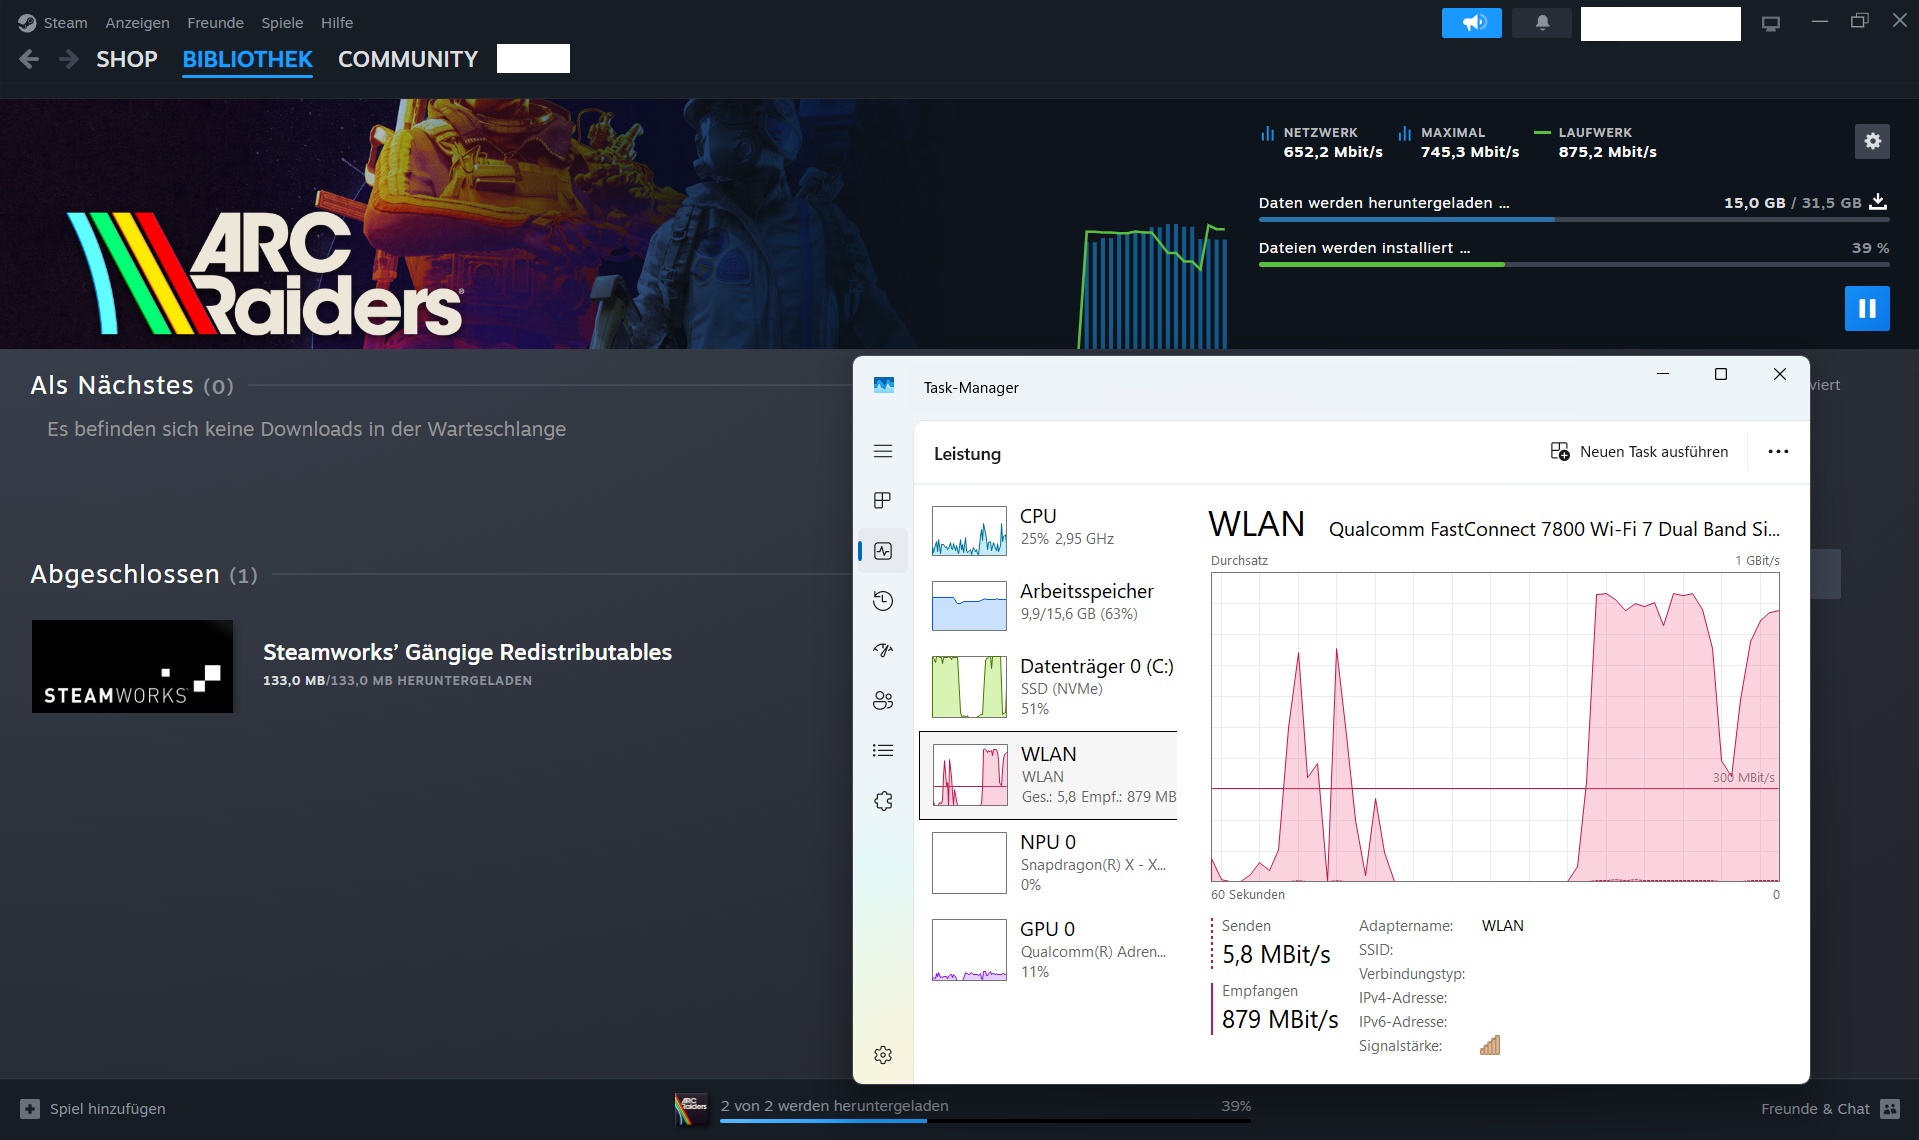Select the Arbeitsspeicher performance item
Image resolution: width=1919 pixels, height=1140 pixels.
pos(1048,605)
